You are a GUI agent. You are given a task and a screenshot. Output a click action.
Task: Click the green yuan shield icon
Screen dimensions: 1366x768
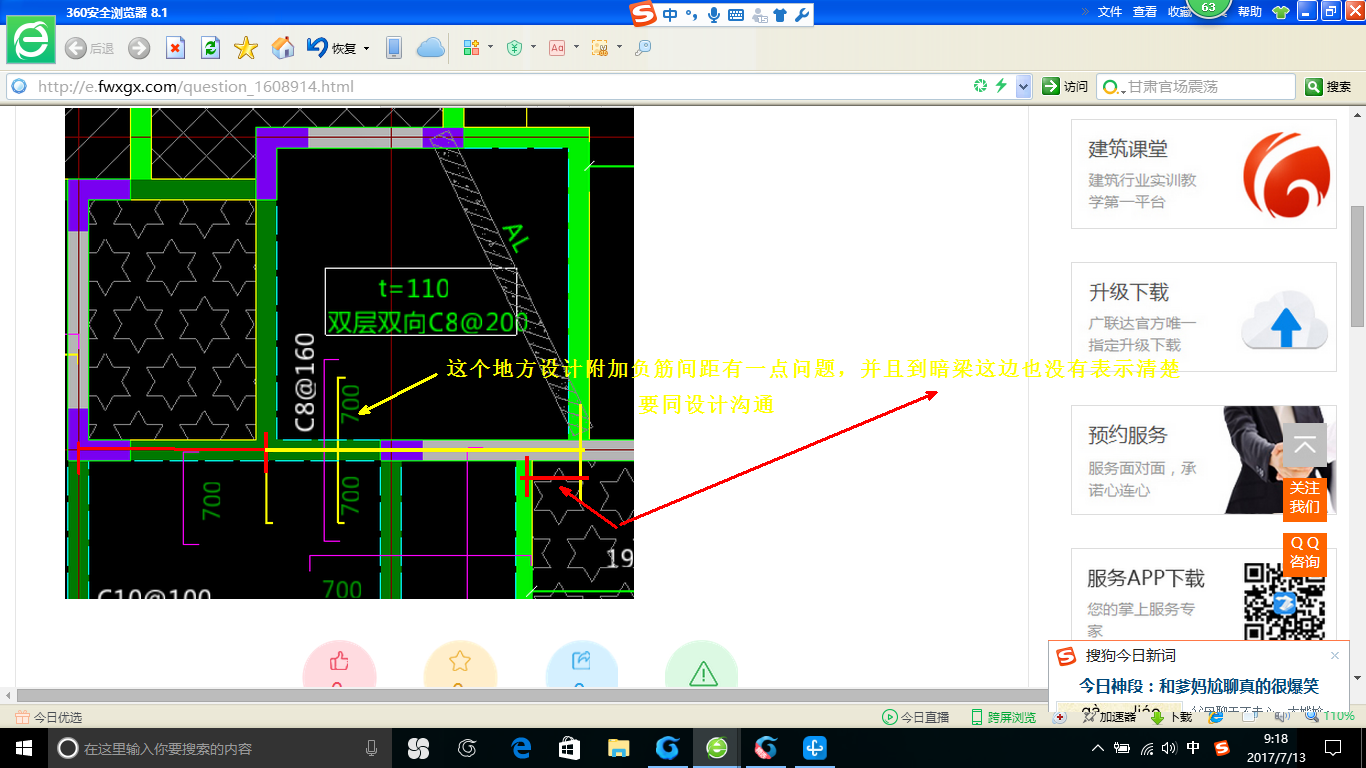[x=515, y=48]
